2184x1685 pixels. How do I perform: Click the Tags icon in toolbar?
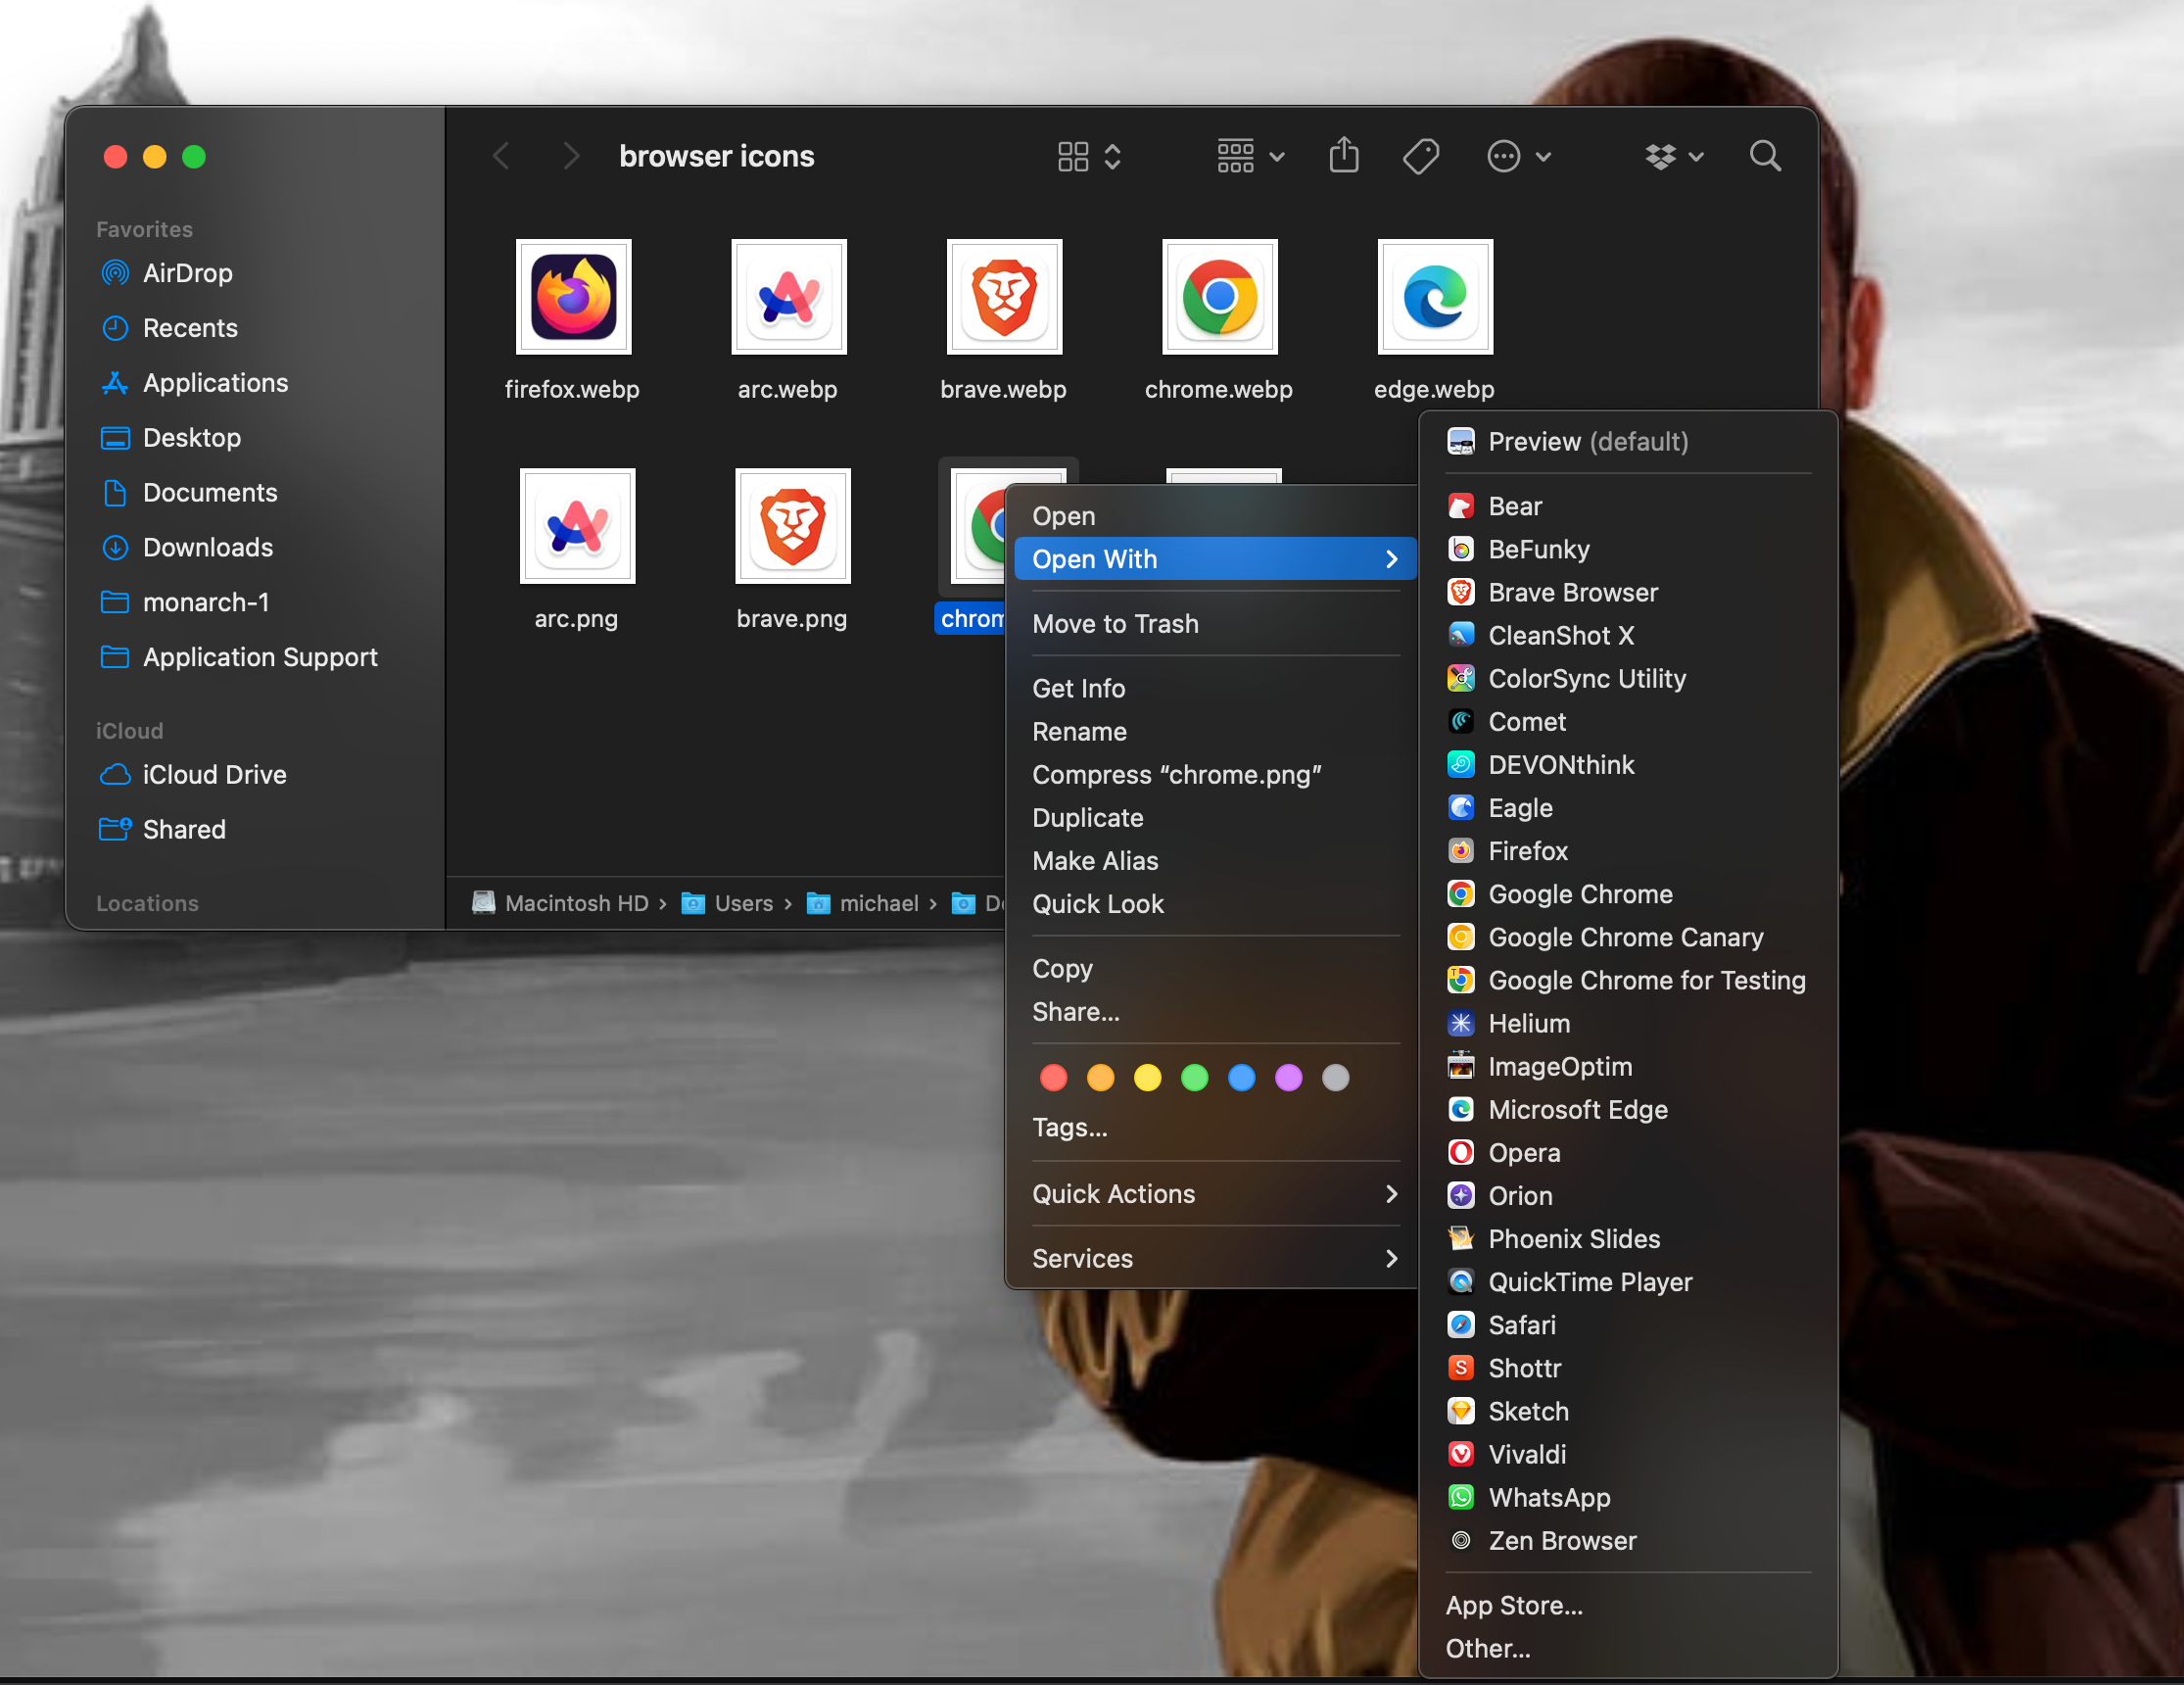coord(1420,156)
